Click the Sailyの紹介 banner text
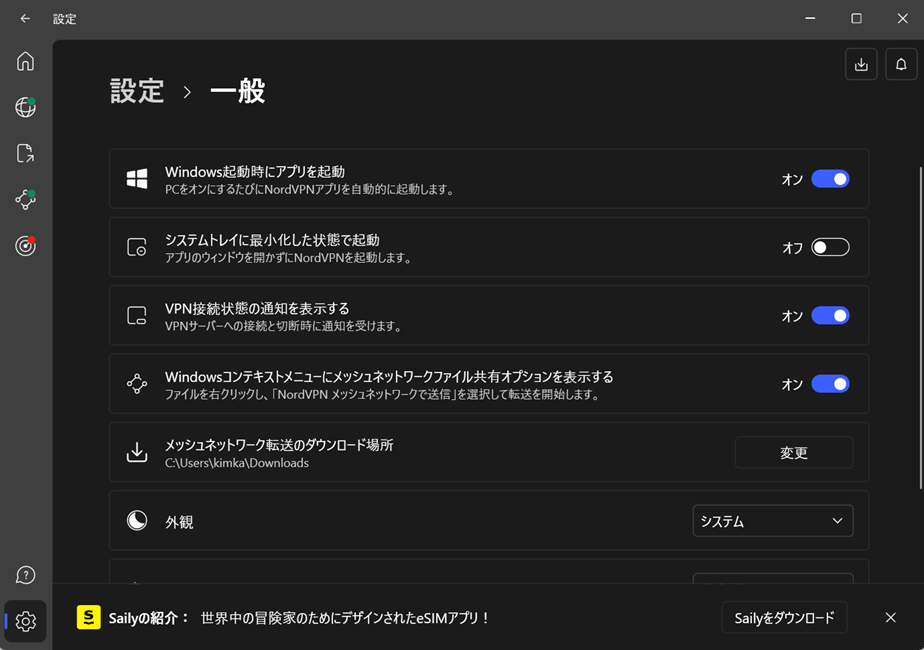Viewport: 924px width, 650px height. 148,618
